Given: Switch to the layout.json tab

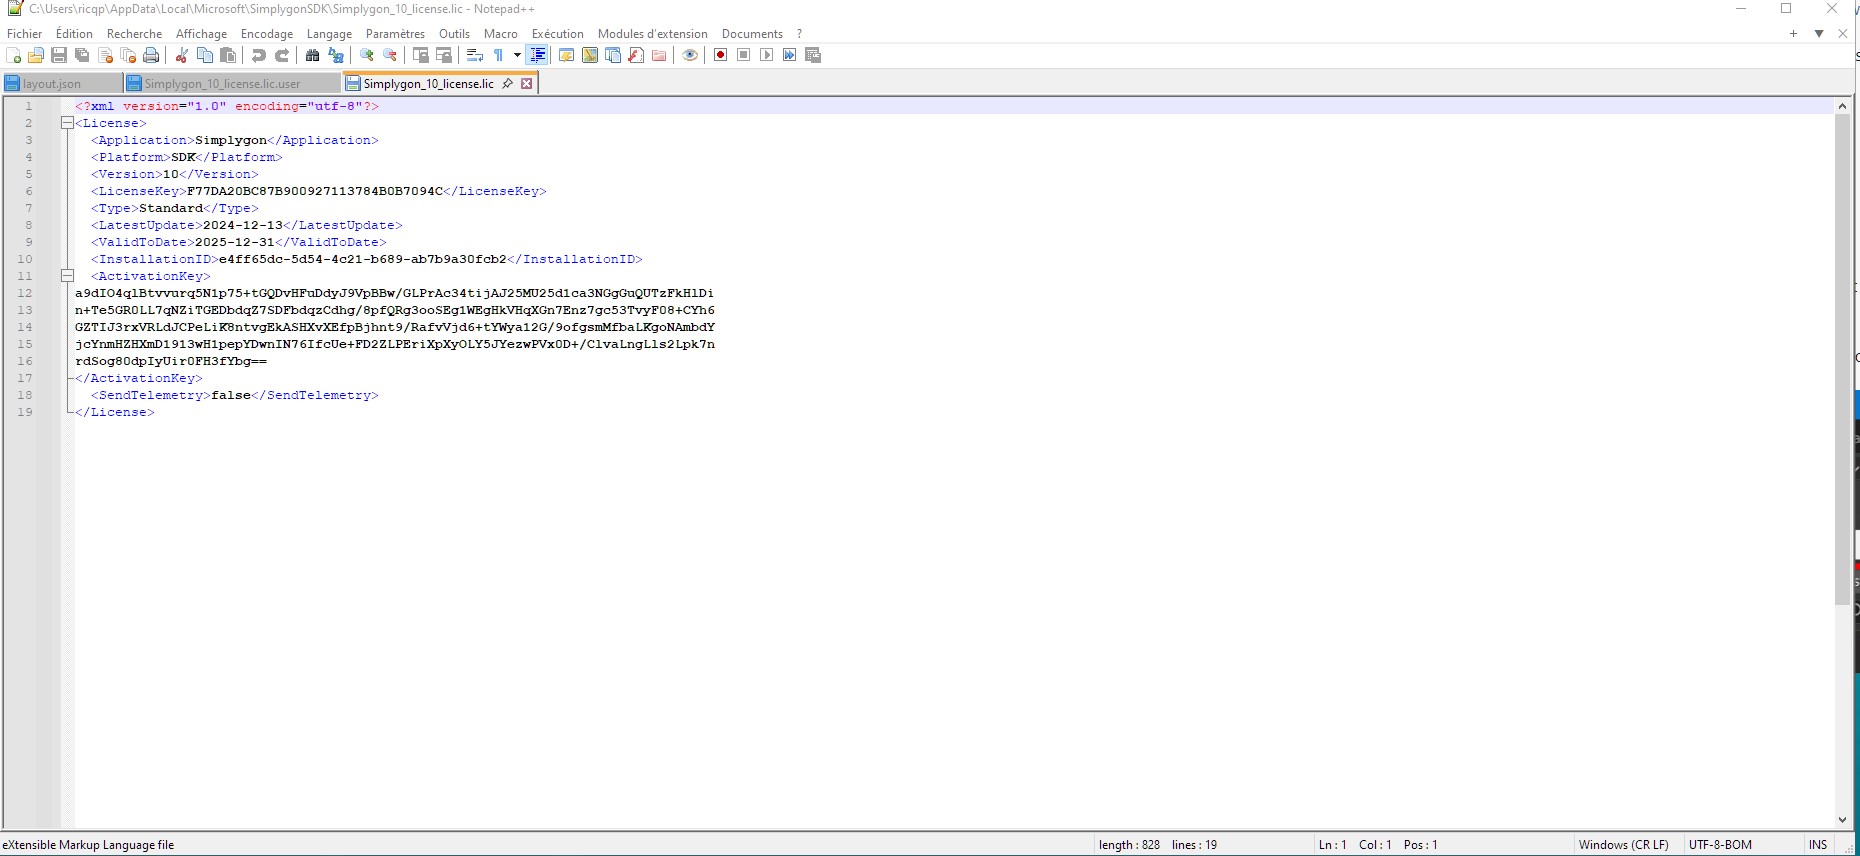Looking at the screenshot, I should 61,84.
